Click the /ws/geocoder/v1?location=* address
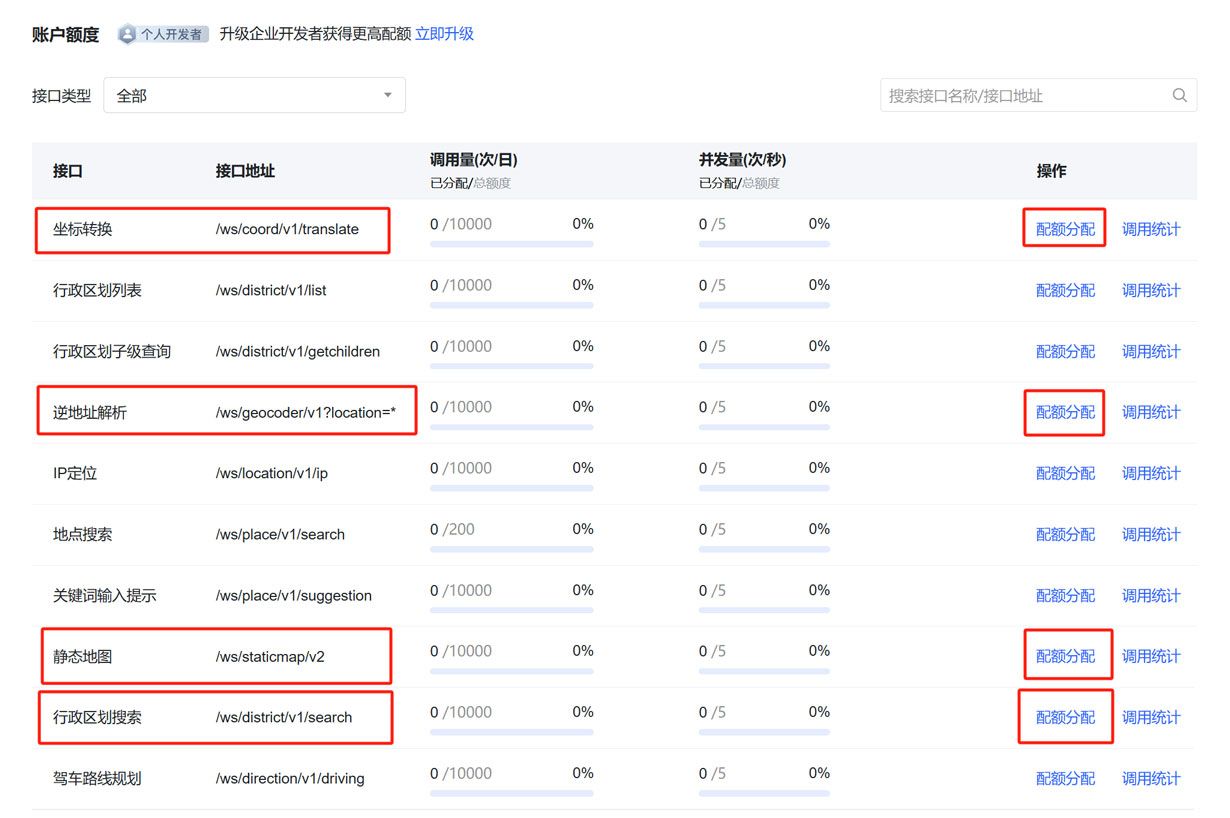 [306, 412]
